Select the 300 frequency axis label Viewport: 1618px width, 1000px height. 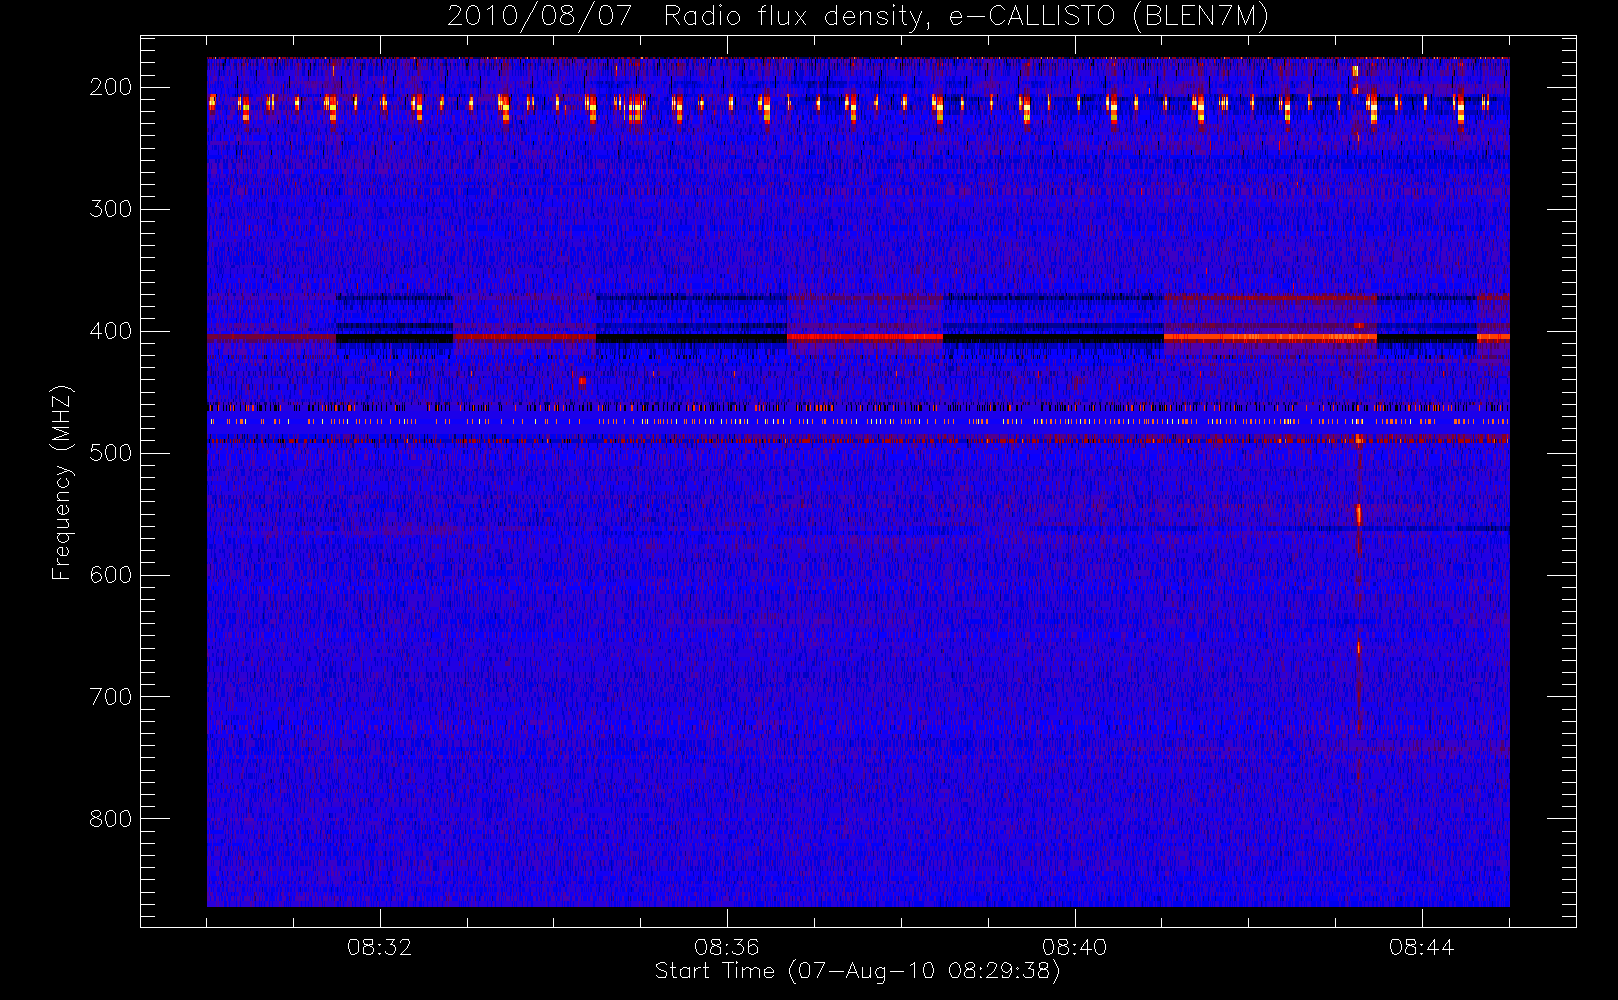(111, 209)
